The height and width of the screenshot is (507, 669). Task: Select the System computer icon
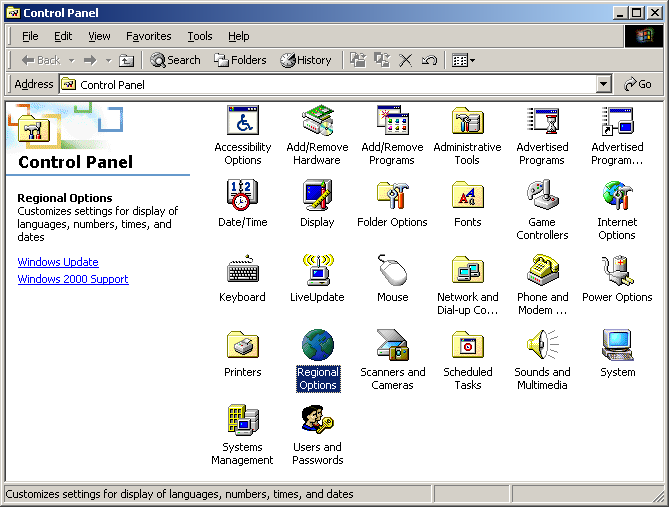click(617, 345)
